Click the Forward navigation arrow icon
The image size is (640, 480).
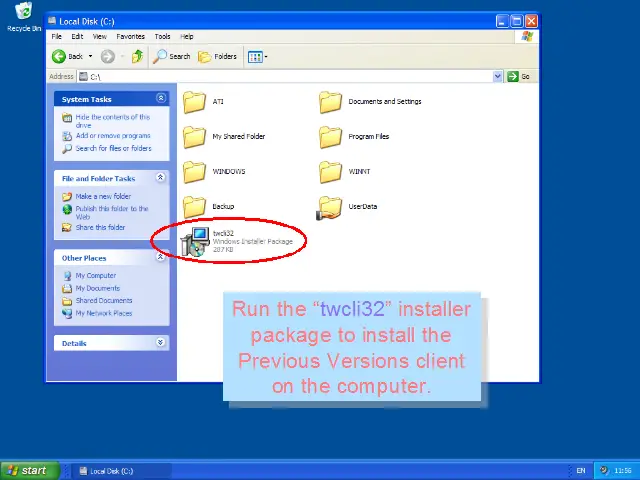coord(108,56)
